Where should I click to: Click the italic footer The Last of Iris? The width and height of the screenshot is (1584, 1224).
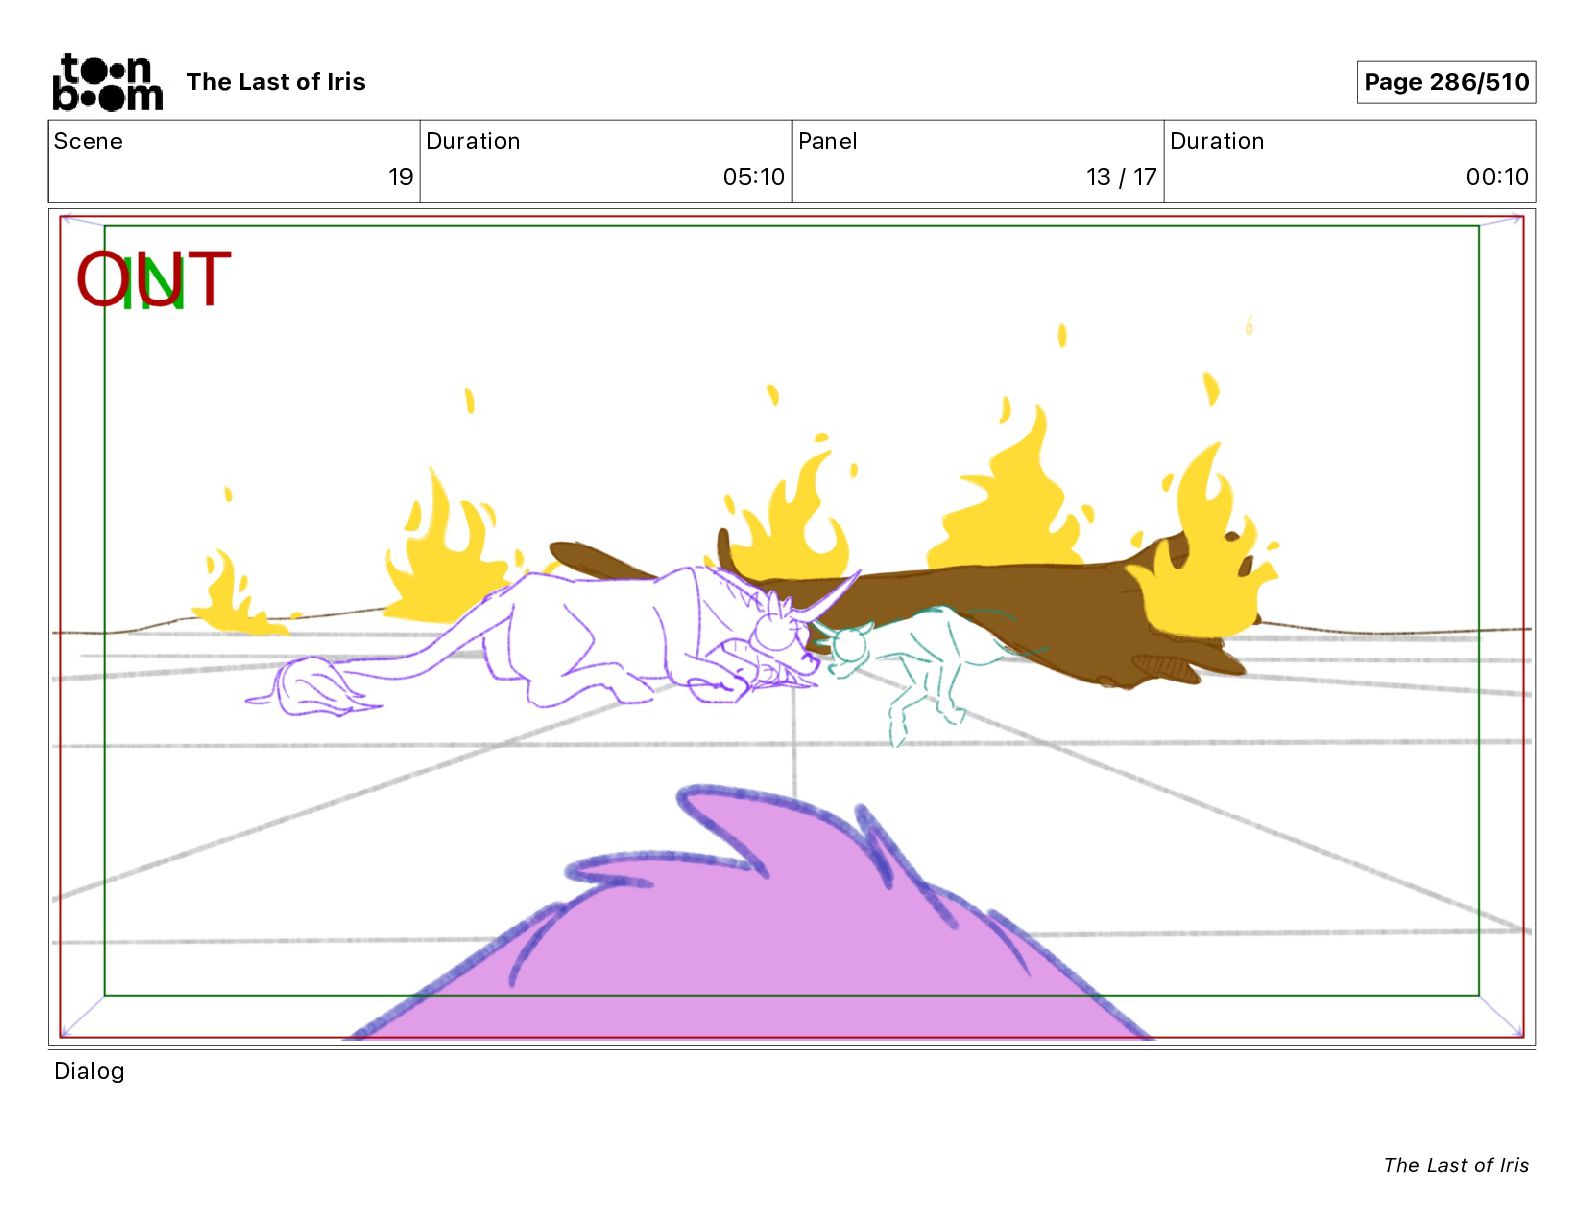click(x=1455, y=1165)
